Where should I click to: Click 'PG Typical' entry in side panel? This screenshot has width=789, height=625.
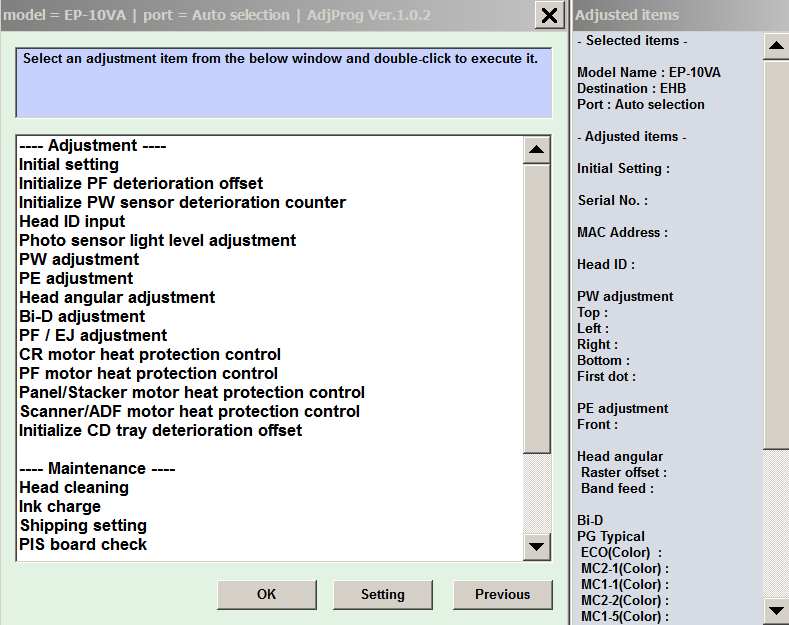(610, 536)
